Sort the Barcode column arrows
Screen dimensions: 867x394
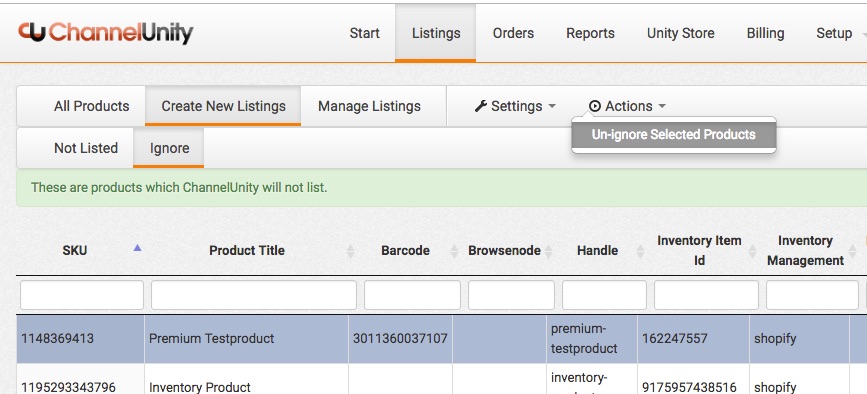click(x=454, y=251)
